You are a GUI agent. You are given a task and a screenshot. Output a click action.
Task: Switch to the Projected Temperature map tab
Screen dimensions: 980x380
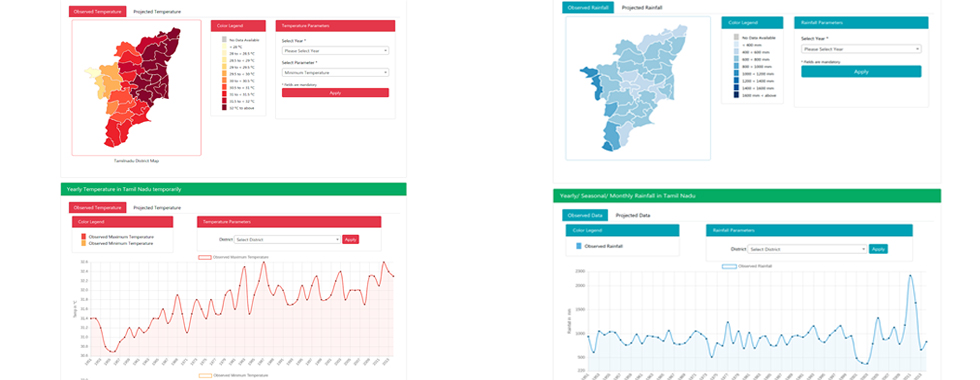(157, 11)
